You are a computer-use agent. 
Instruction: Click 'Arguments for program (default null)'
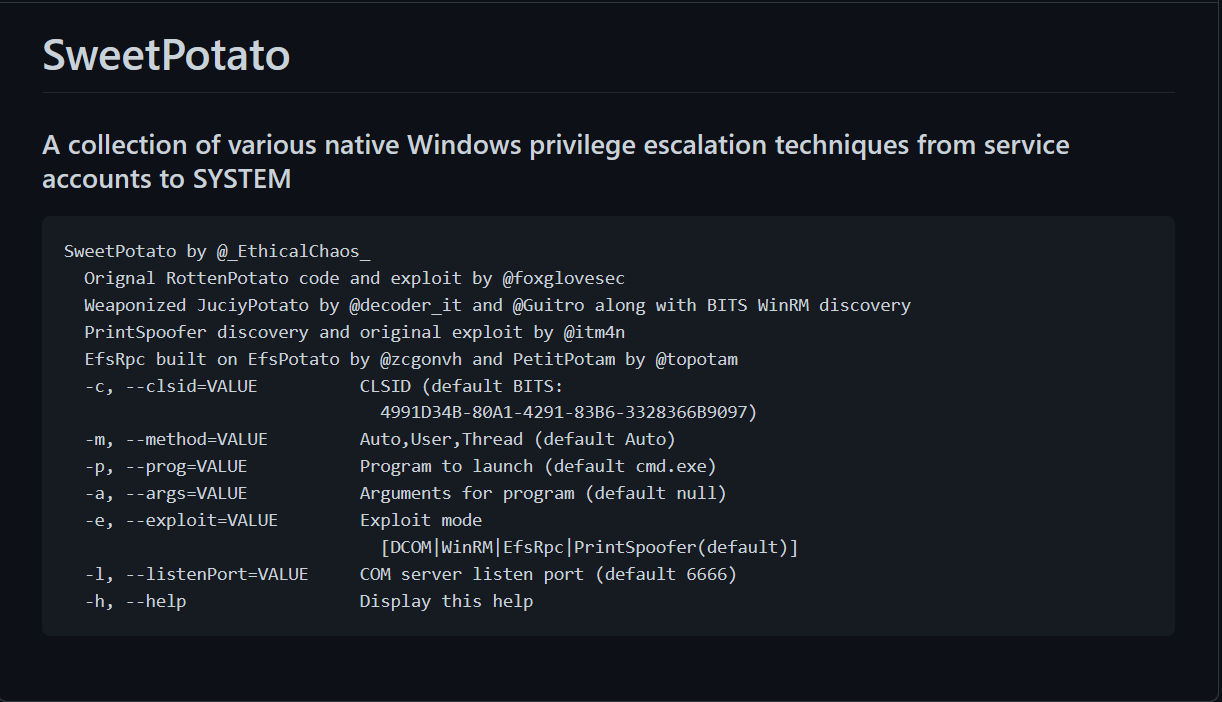[543, 493]
